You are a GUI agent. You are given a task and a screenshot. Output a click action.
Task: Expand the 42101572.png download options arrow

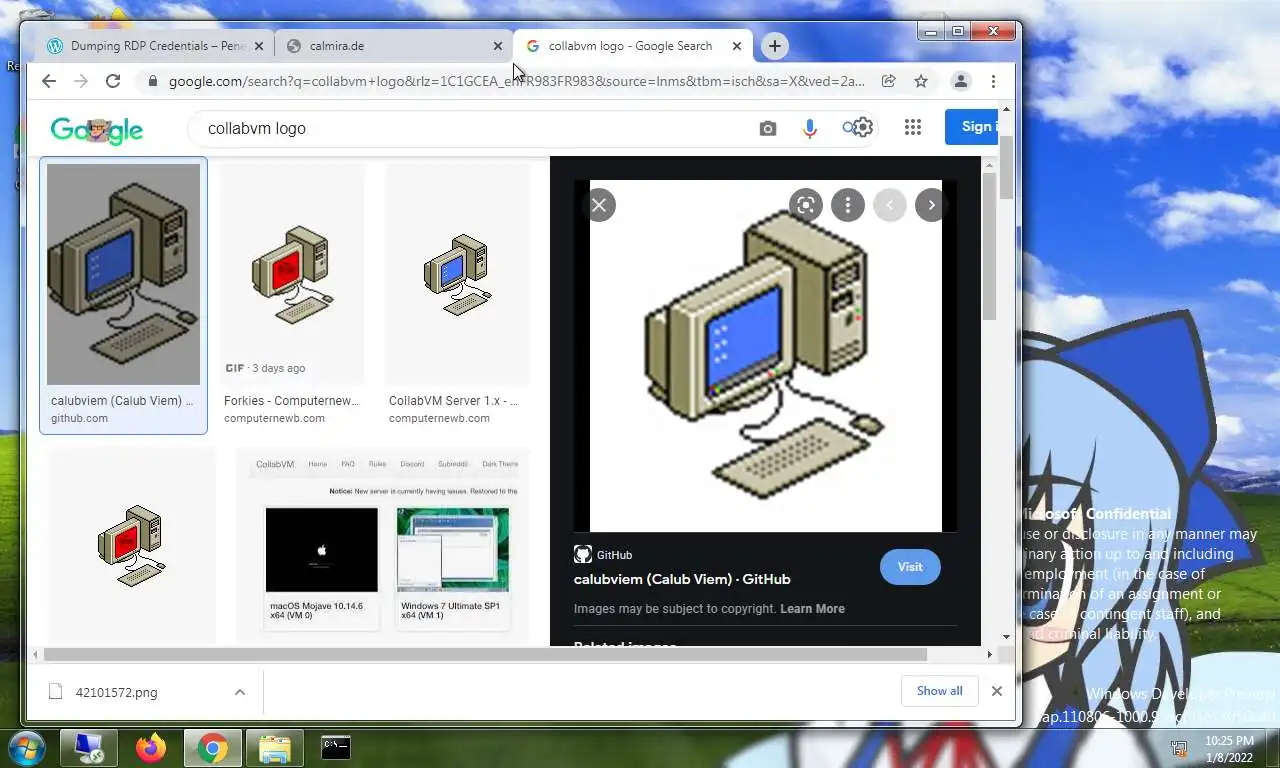[x=240, y=692]
